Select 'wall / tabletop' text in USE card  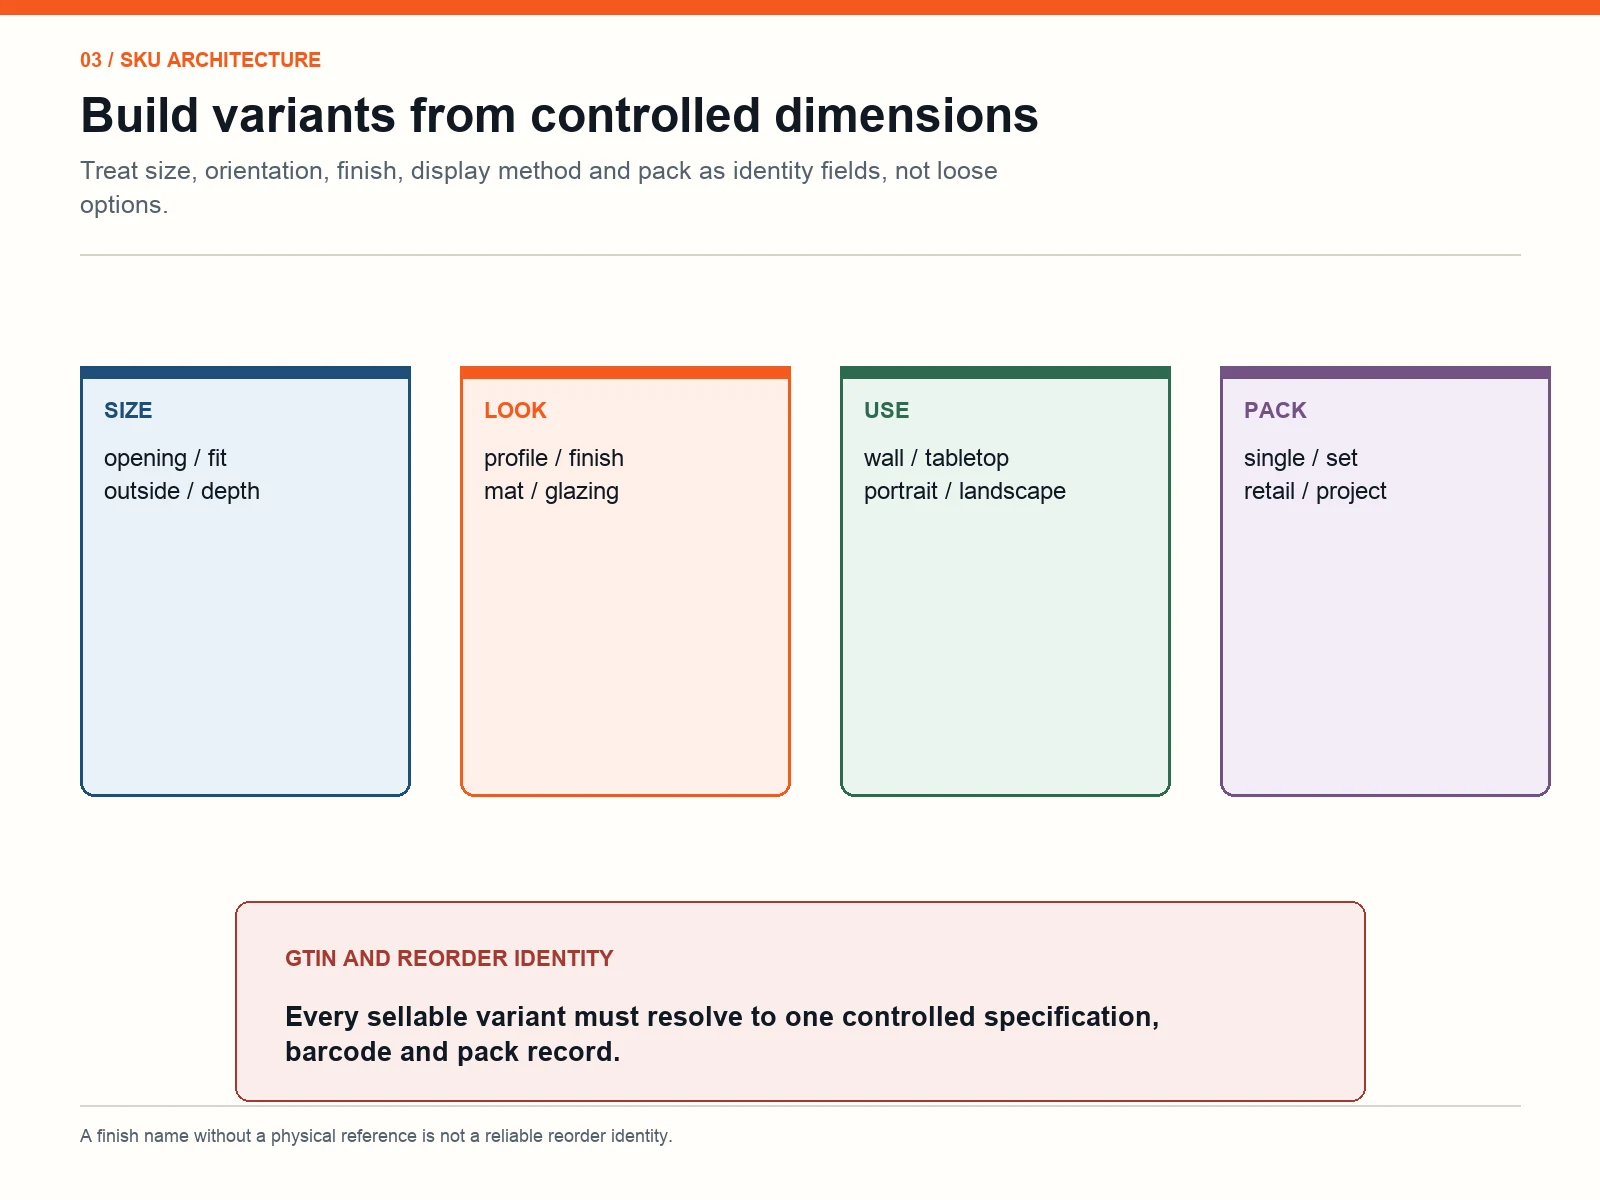[936, 458]
